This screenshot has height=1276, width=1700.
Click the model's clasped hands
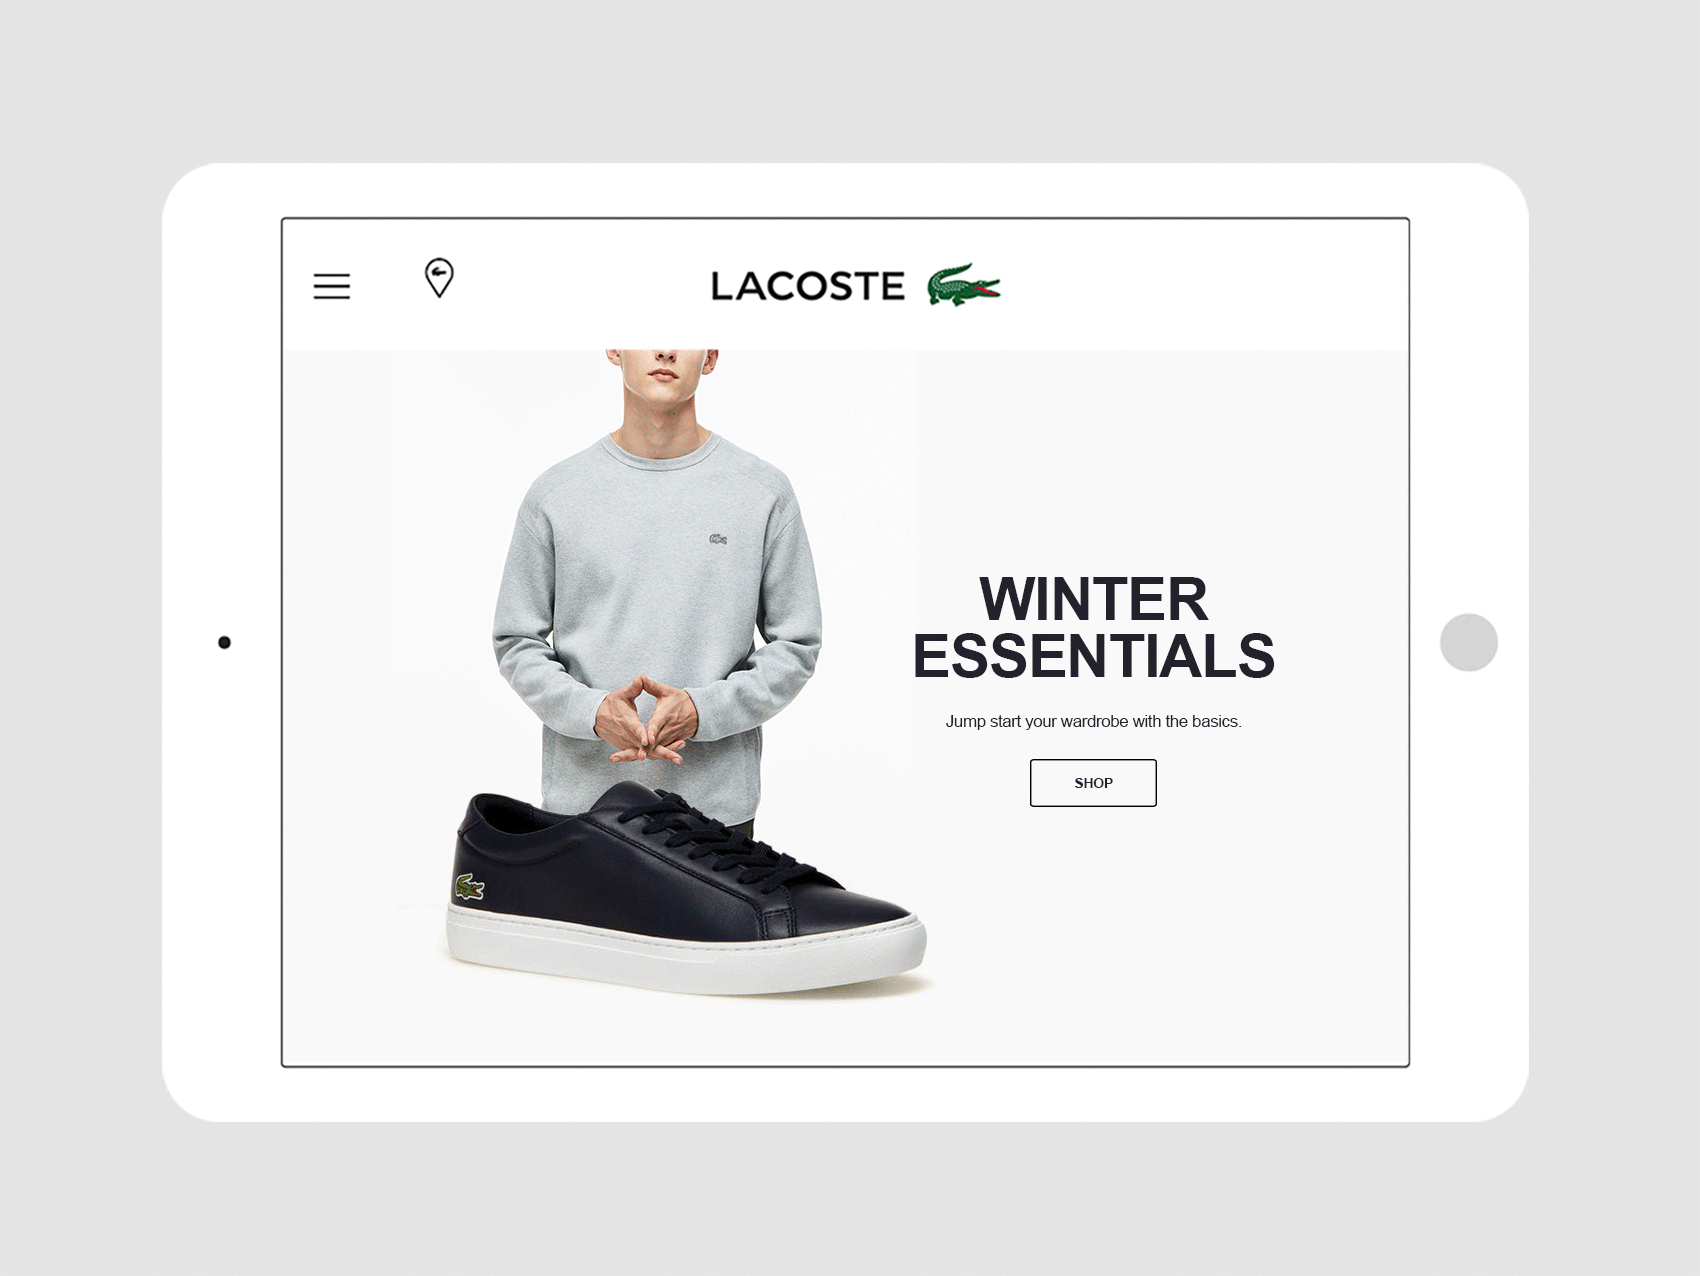645,720
